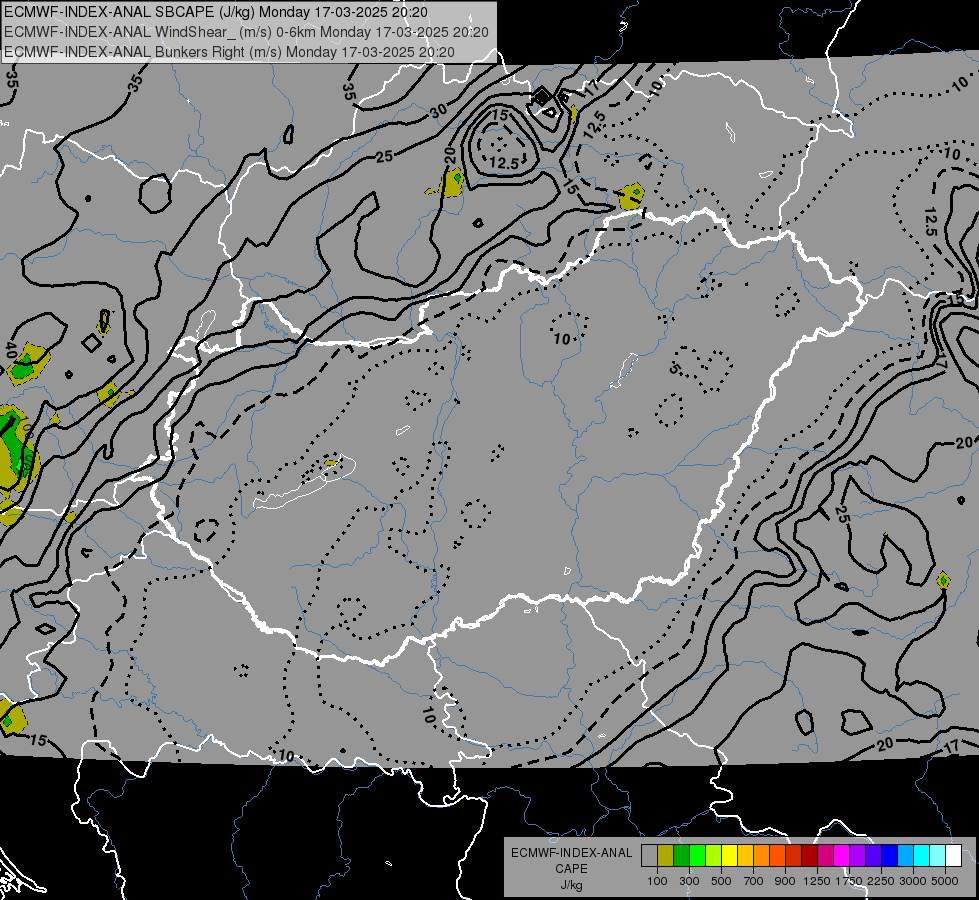Click the CAPE label in the legend
The height and width of the screenshot is (900, 979).
(x=571, y=869)
